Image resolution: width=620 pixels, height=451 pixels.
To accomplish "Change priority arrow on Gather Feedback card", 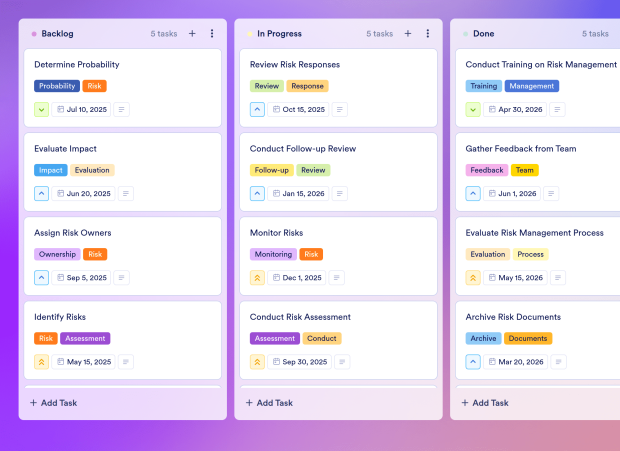I will [x=473, y=194].
